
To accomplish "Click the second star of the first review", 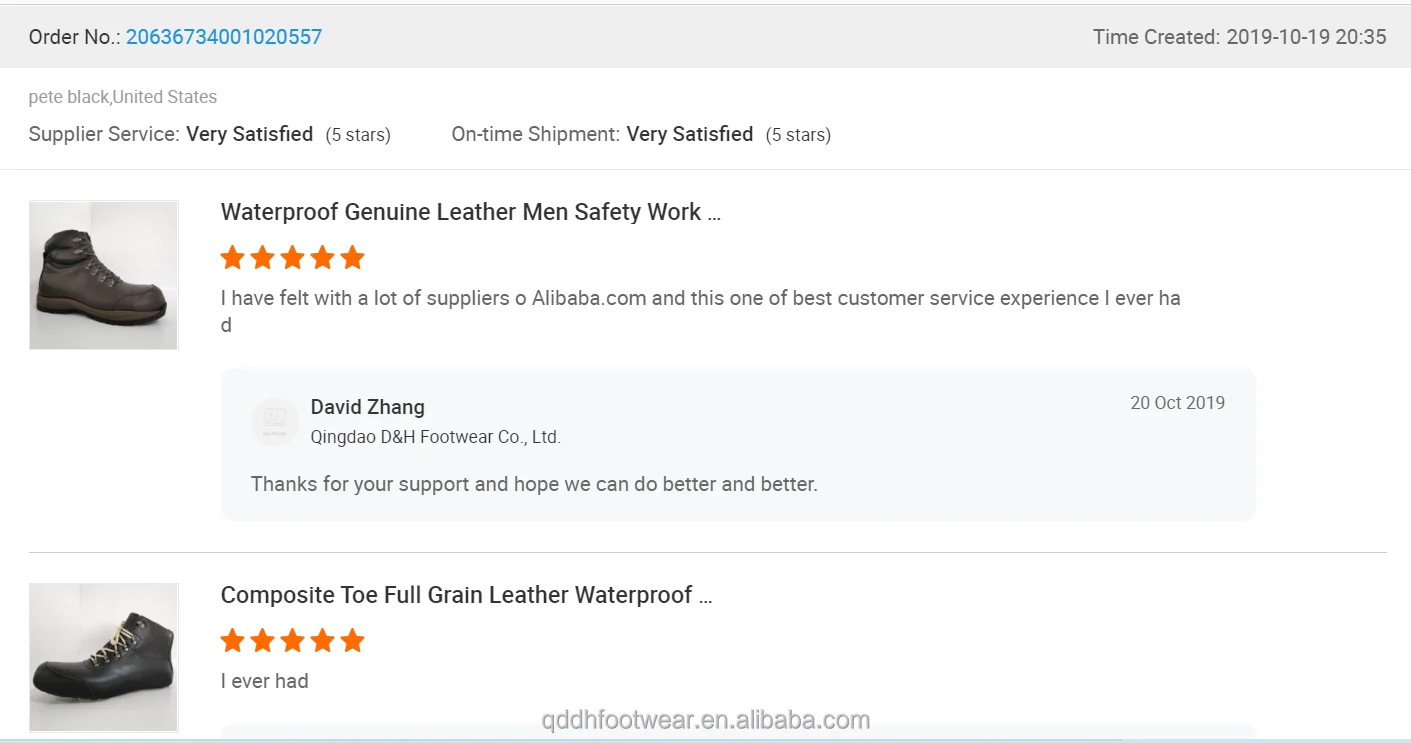I will coord(262,258).
